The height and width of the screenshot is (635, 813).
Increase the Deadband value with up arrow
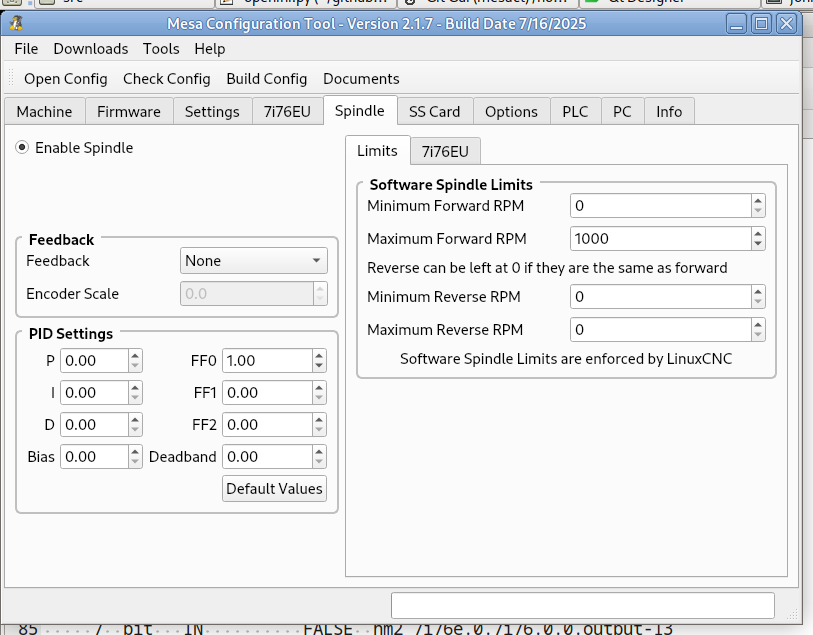coord(319,453)
